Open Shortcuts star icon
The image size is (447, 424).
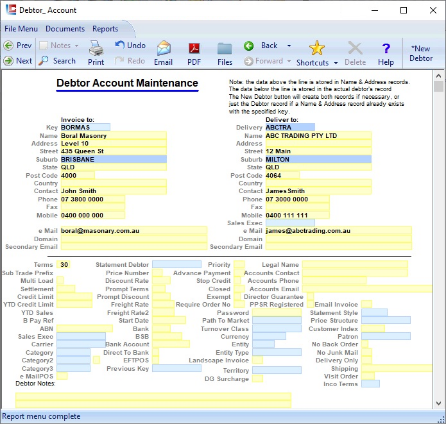coord(317,49)
